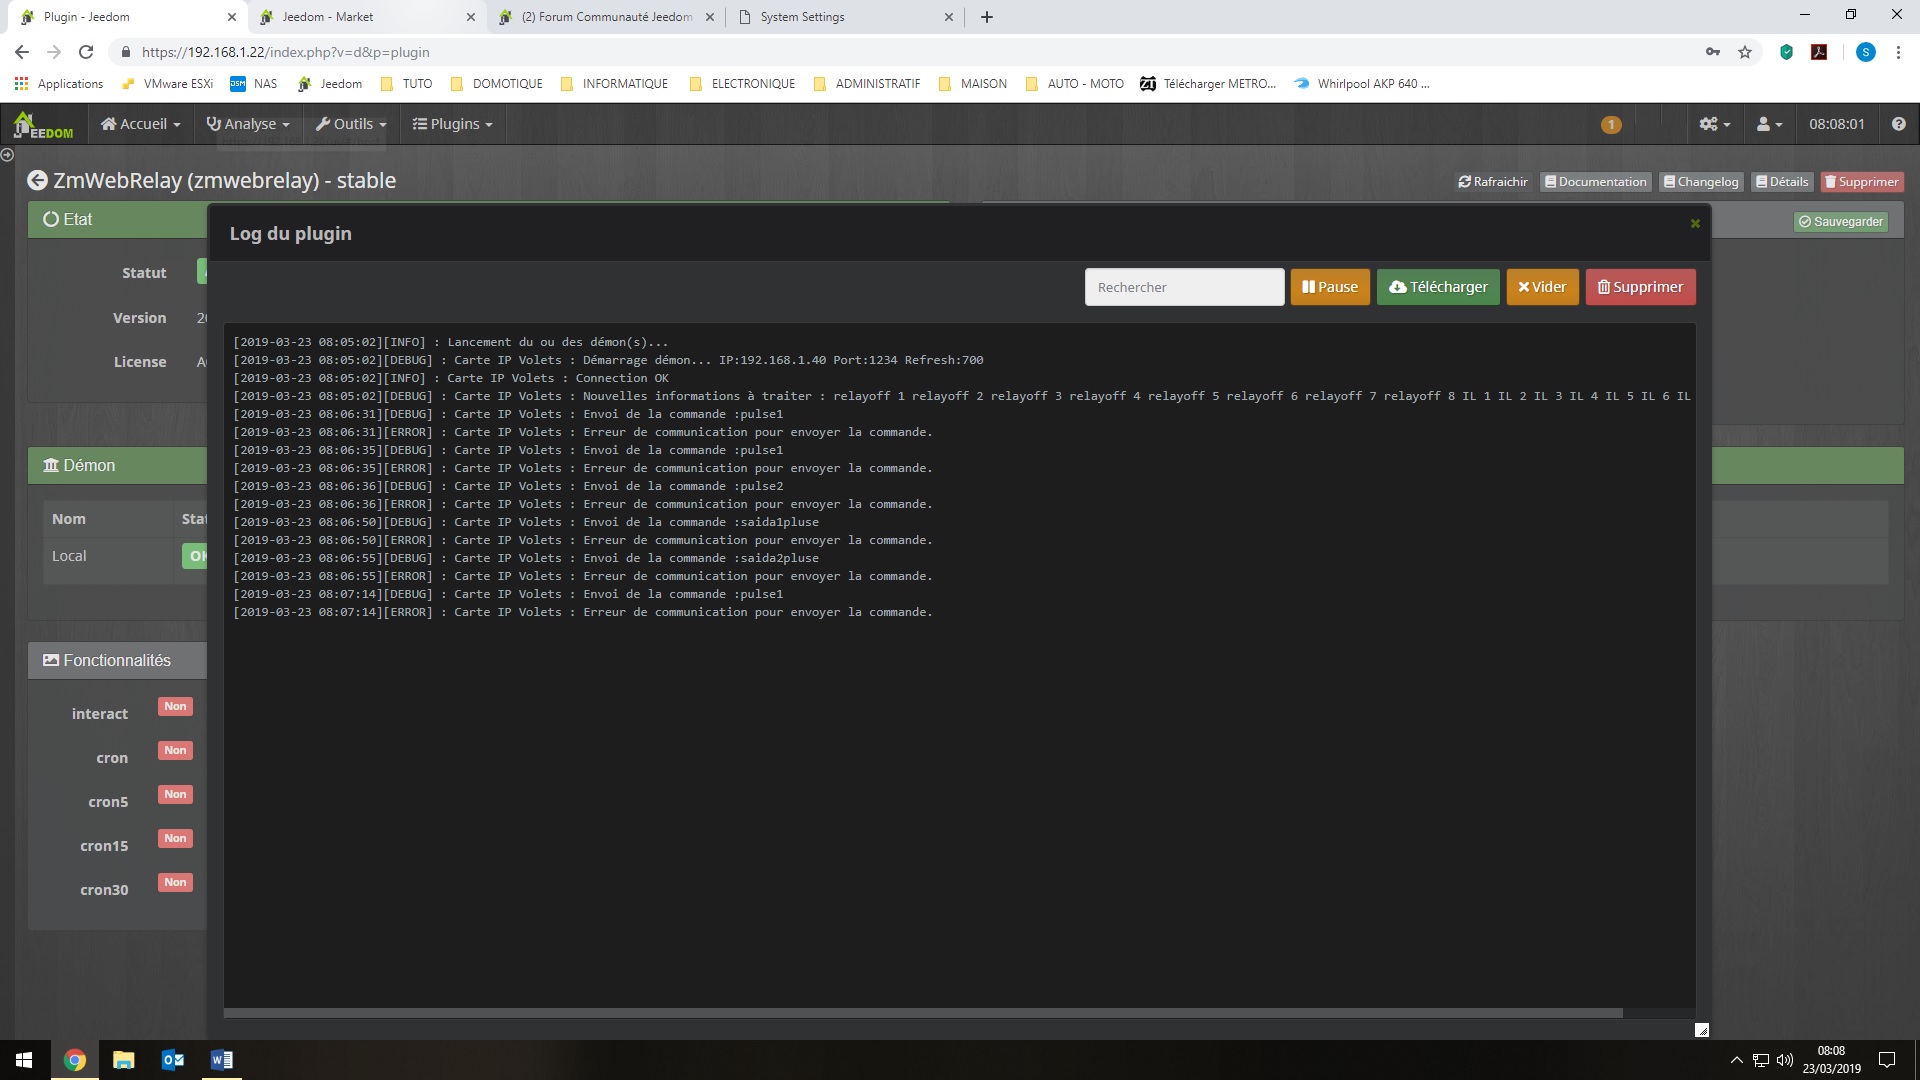Screen dimensions: 1920x1080
Task: Open the VMware ESXi bookmark
Action: [x=167, y=84]
